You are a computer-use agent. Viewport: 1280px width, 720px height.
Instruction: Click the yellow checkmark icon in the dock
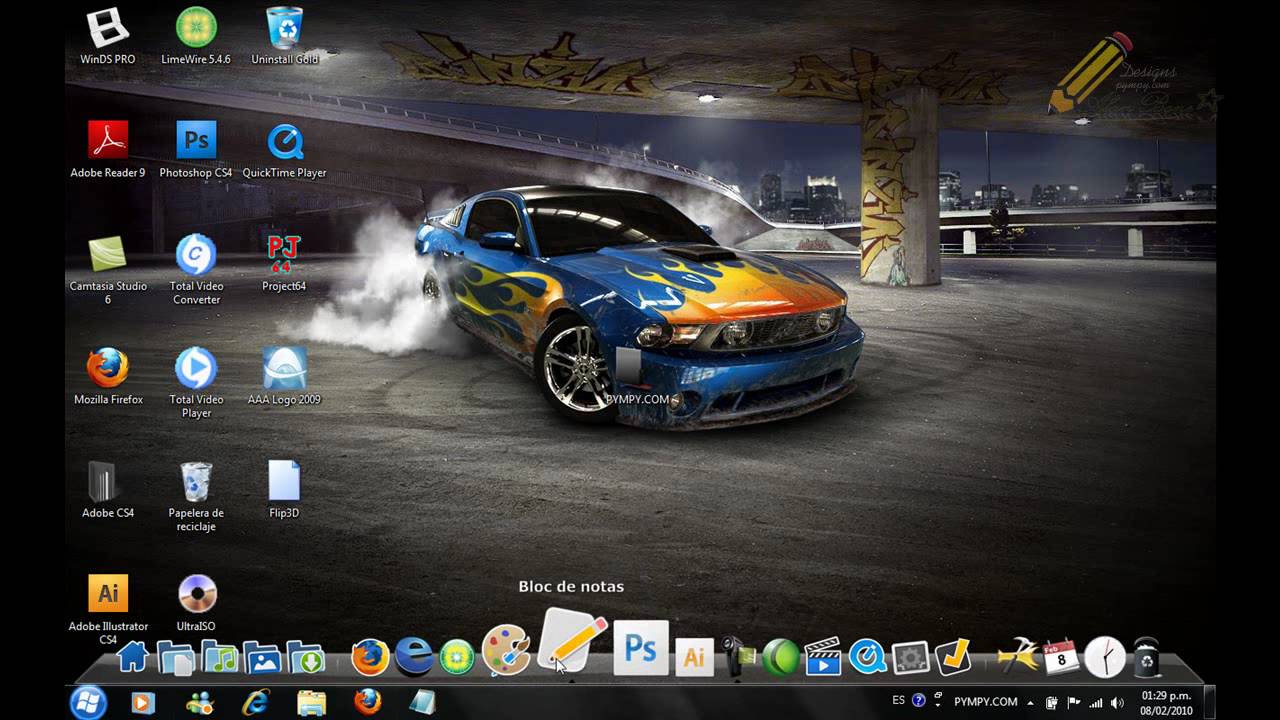click(x=953, y=657)
